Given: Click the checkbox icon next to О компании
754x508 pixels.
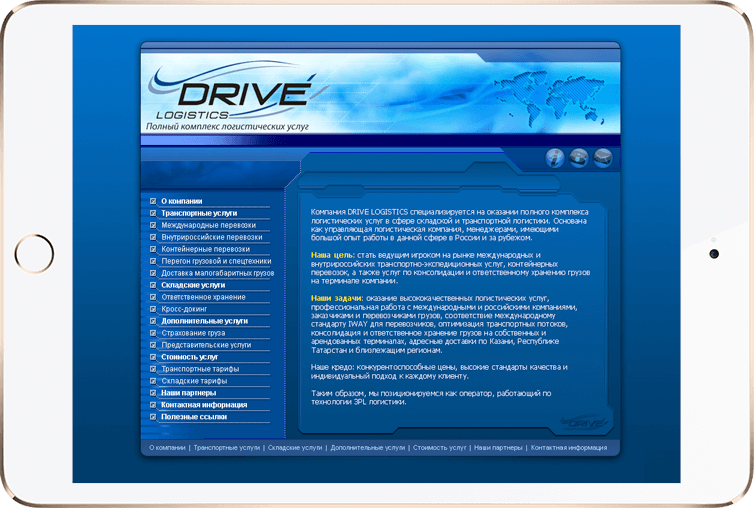Looking at the screenshot, I should pyautogui.click(x=153, y=201).
